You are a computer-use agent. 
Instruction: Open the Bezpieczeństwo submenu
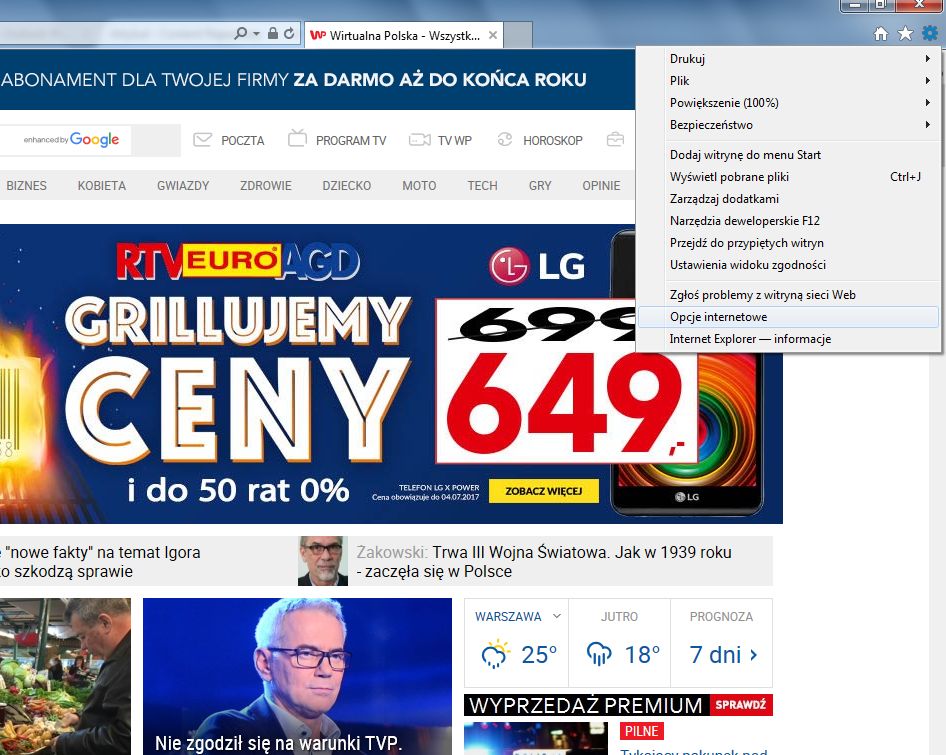click(x=788, y=125)
